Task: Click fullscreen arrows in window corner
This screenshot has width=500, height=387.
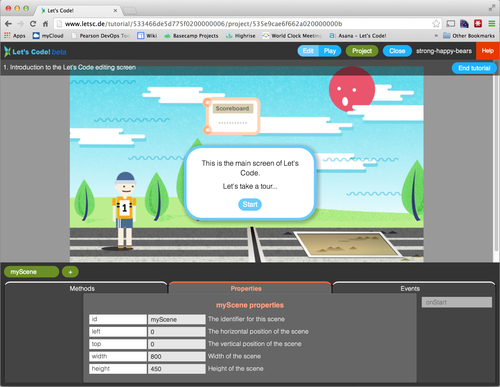Action: point(492,8)
